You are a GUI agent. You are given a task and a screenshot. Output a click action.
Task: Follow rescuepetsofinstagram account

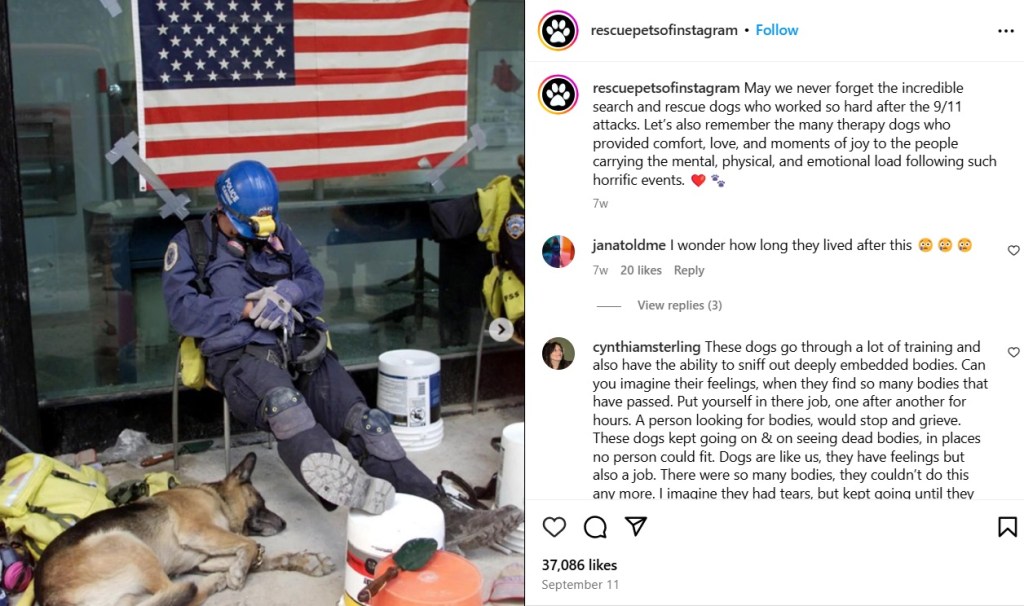coord(776,30)
